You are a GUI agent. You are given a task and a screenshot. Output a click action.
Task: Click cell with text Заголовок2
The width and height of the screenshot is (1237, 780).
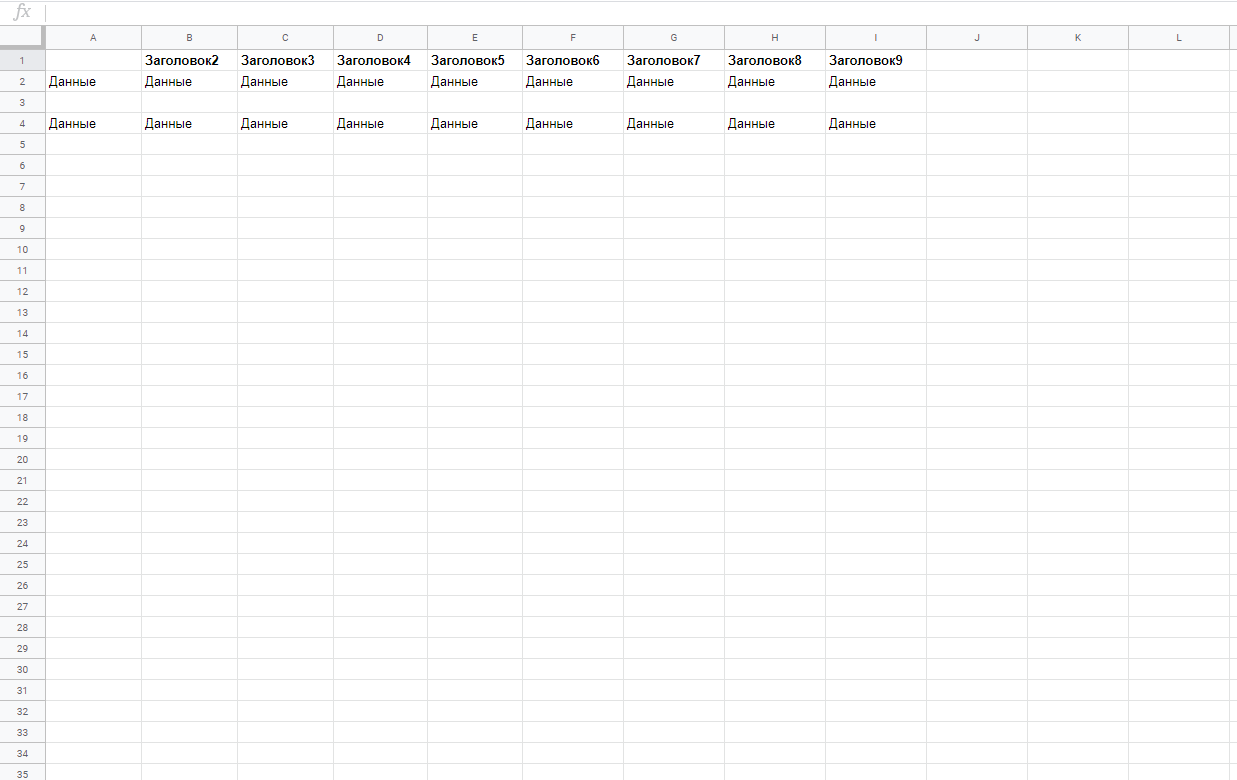(x=189, y=60)
